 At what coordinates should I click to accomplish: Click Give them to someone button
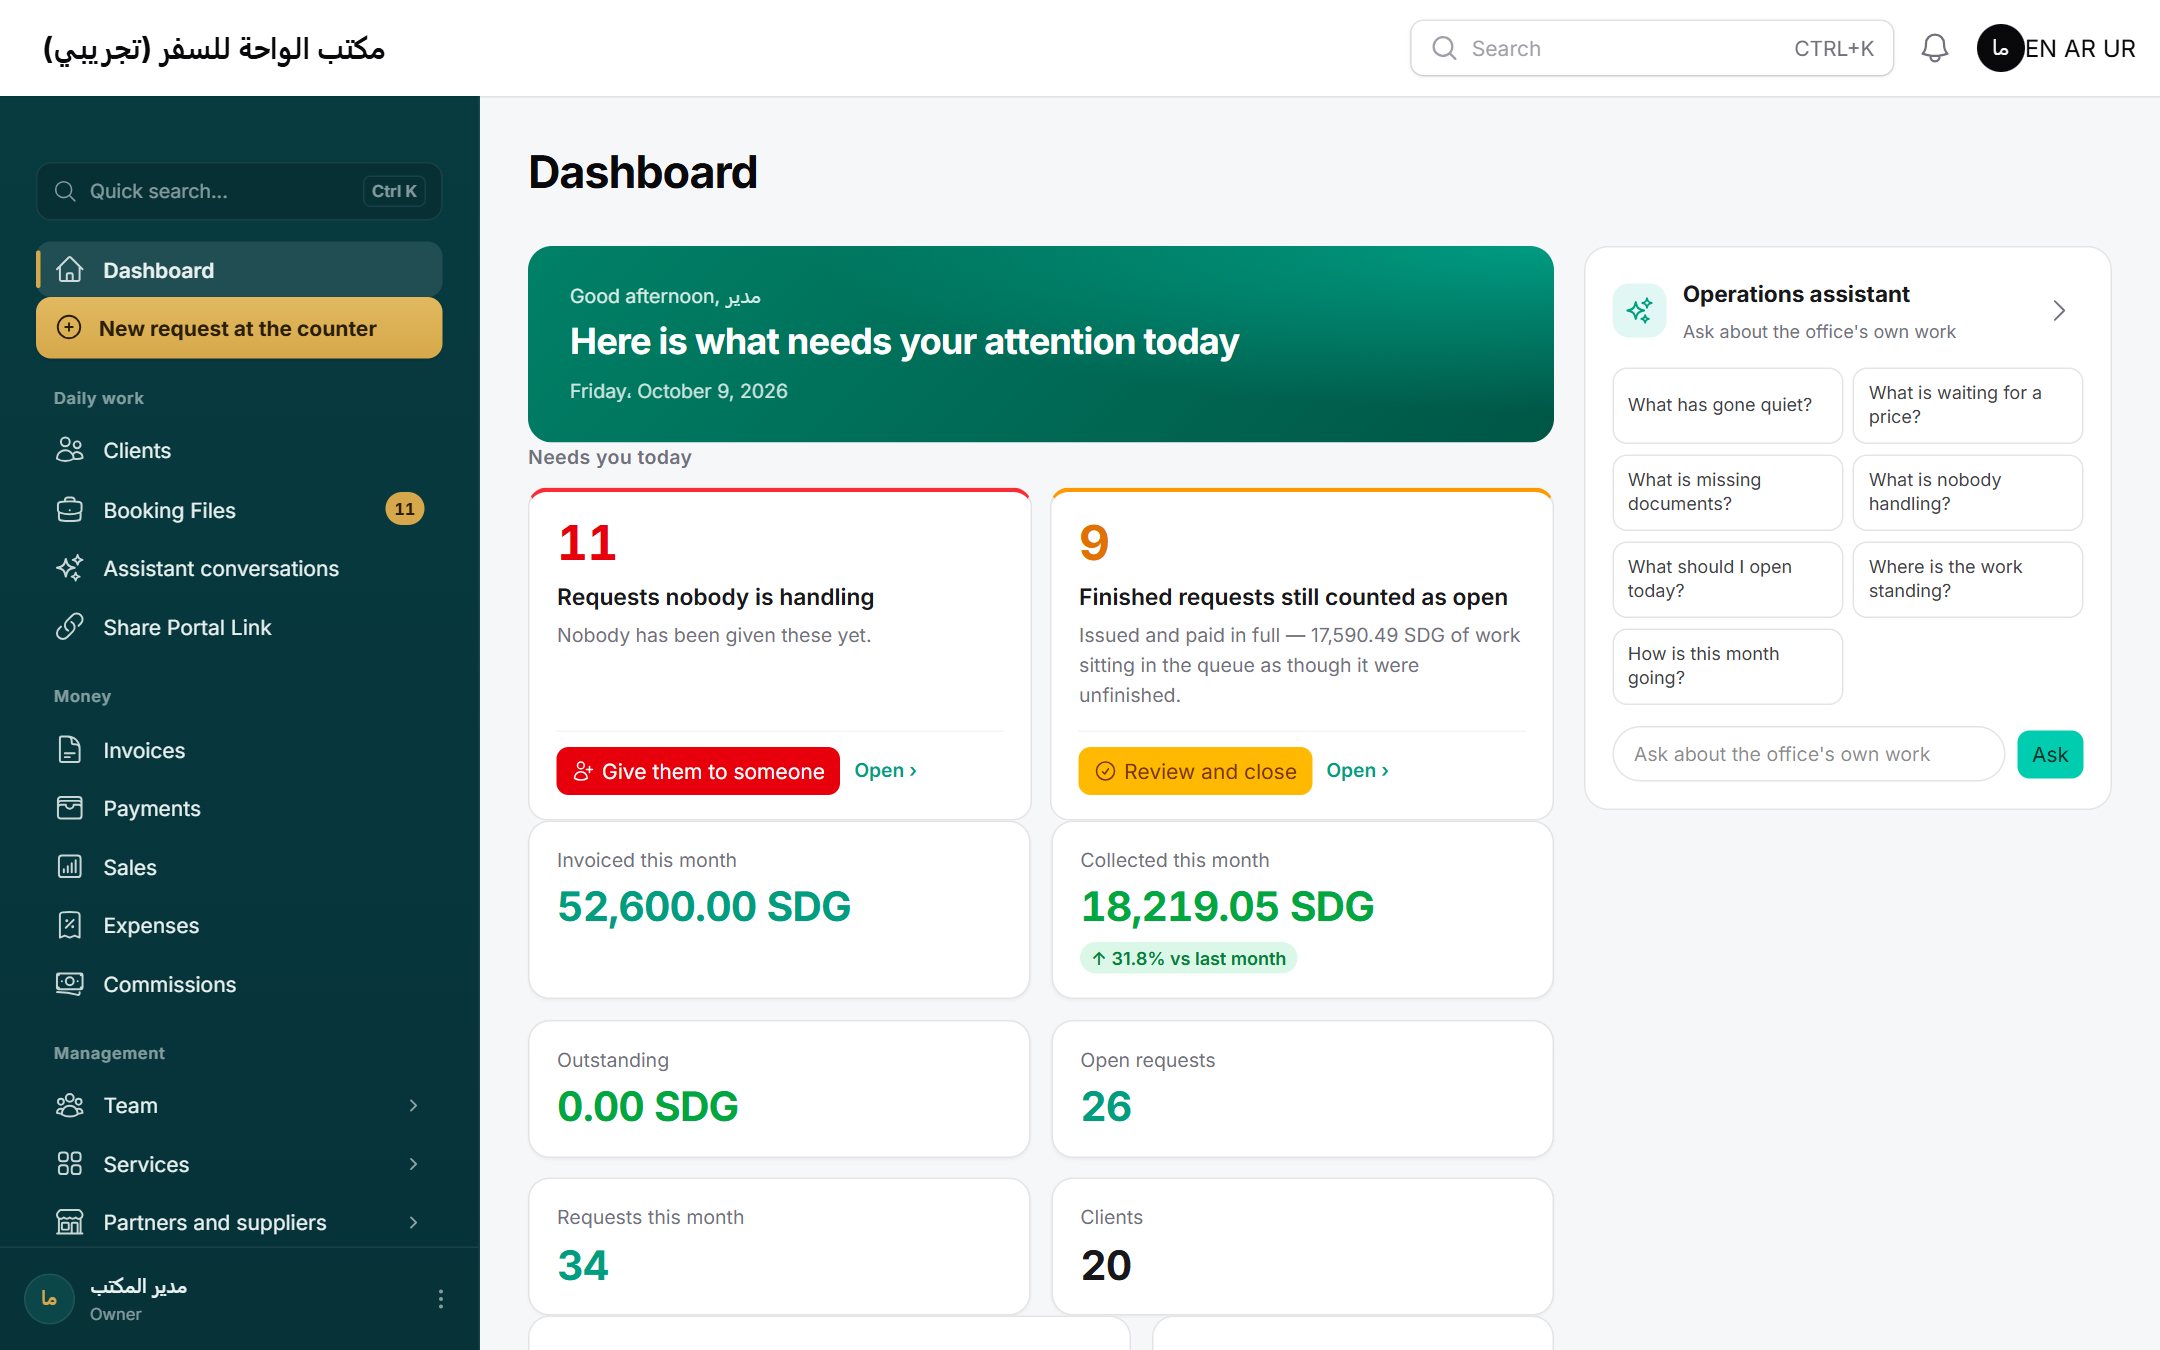698,771
